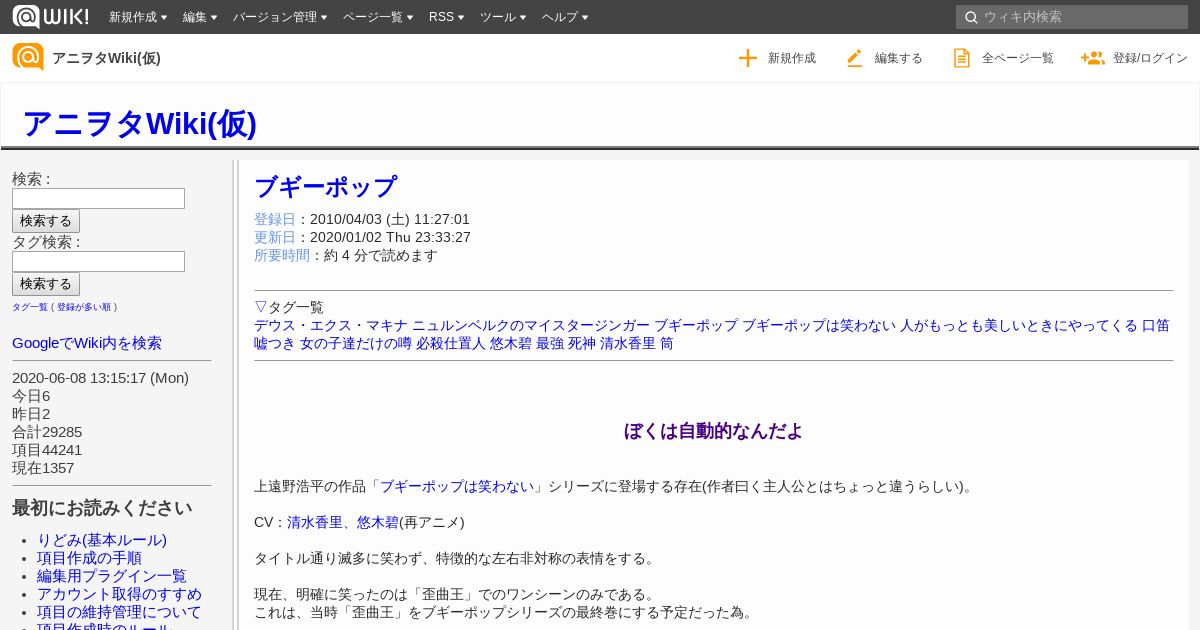This screenshot has width=1200, height=630.
Task: Click the 現在1357 counter text
Action: coord(43,468)
